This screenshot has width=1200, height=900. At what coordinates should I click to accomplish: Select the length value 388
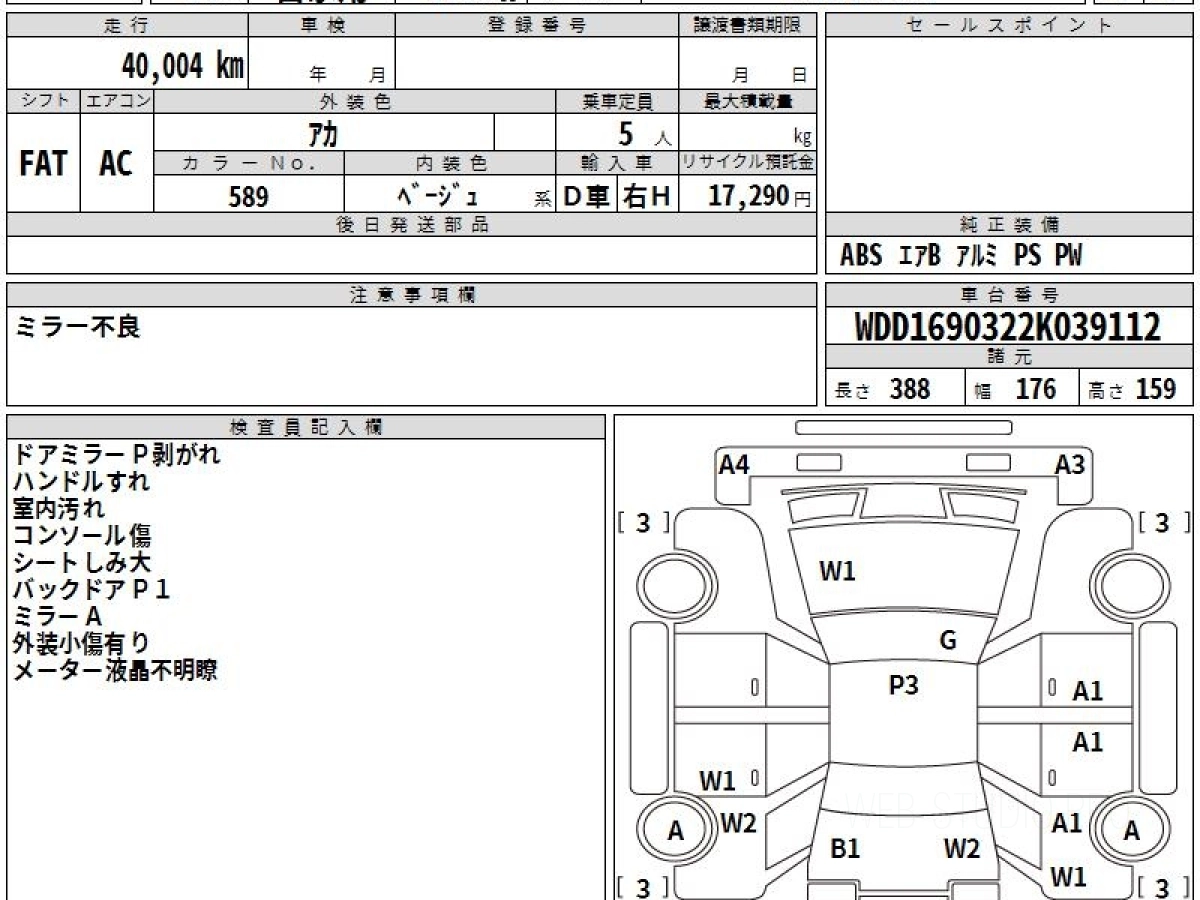910,389
